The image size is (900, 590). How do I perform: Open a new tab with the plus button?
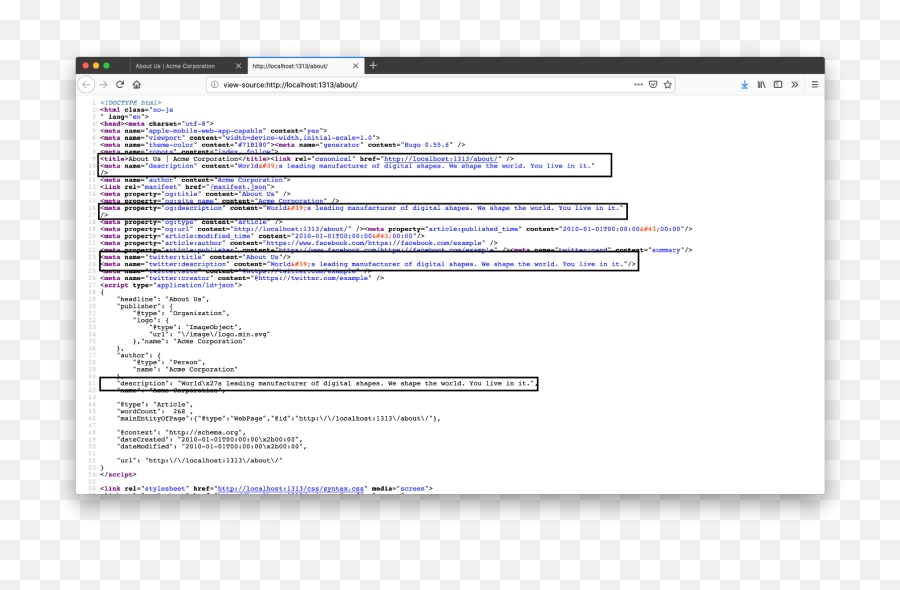click(373, 65)
